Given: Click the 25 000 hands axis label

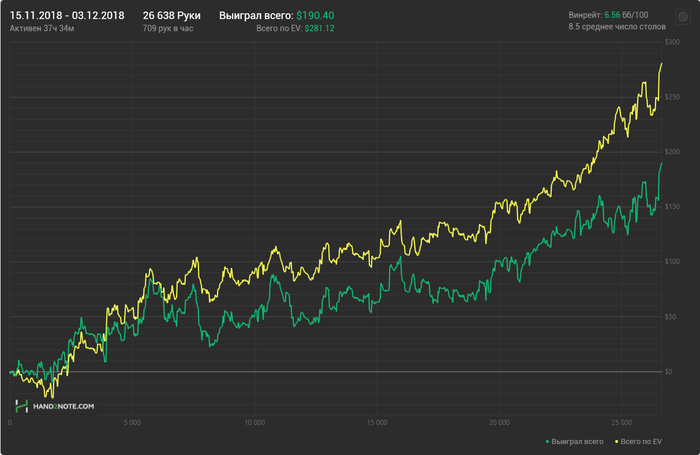Looking at the screenshot, I should click(x=621, y=422).
